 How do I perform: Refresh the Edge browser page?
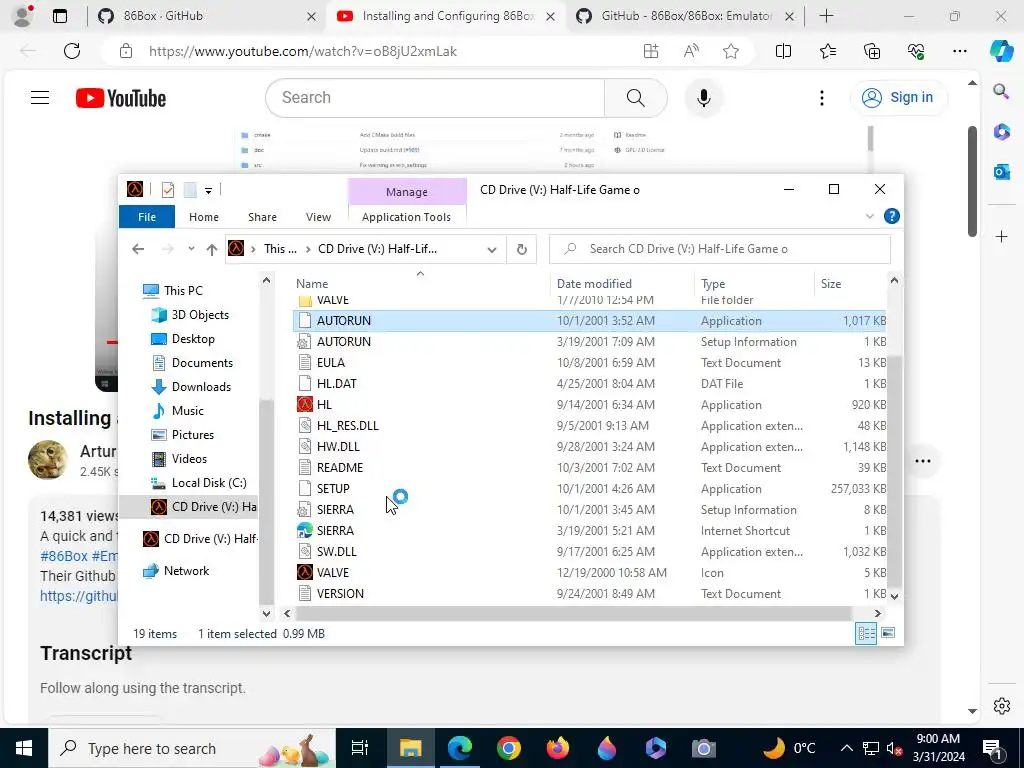click(72, 51)
